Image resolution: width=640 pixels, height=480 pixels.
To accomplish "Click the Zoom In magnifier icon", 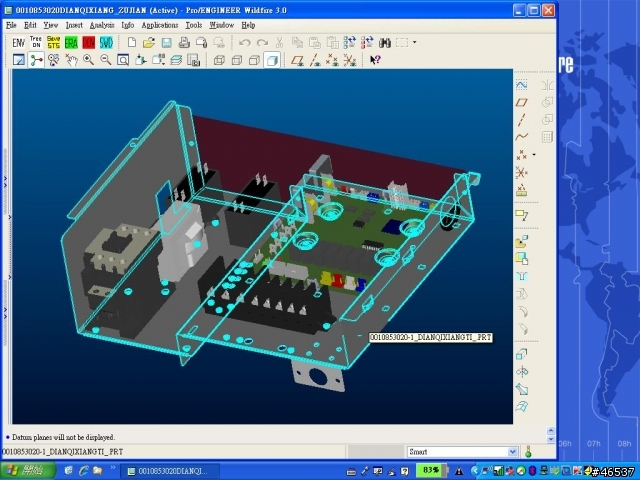I will (x=88, y=60).
